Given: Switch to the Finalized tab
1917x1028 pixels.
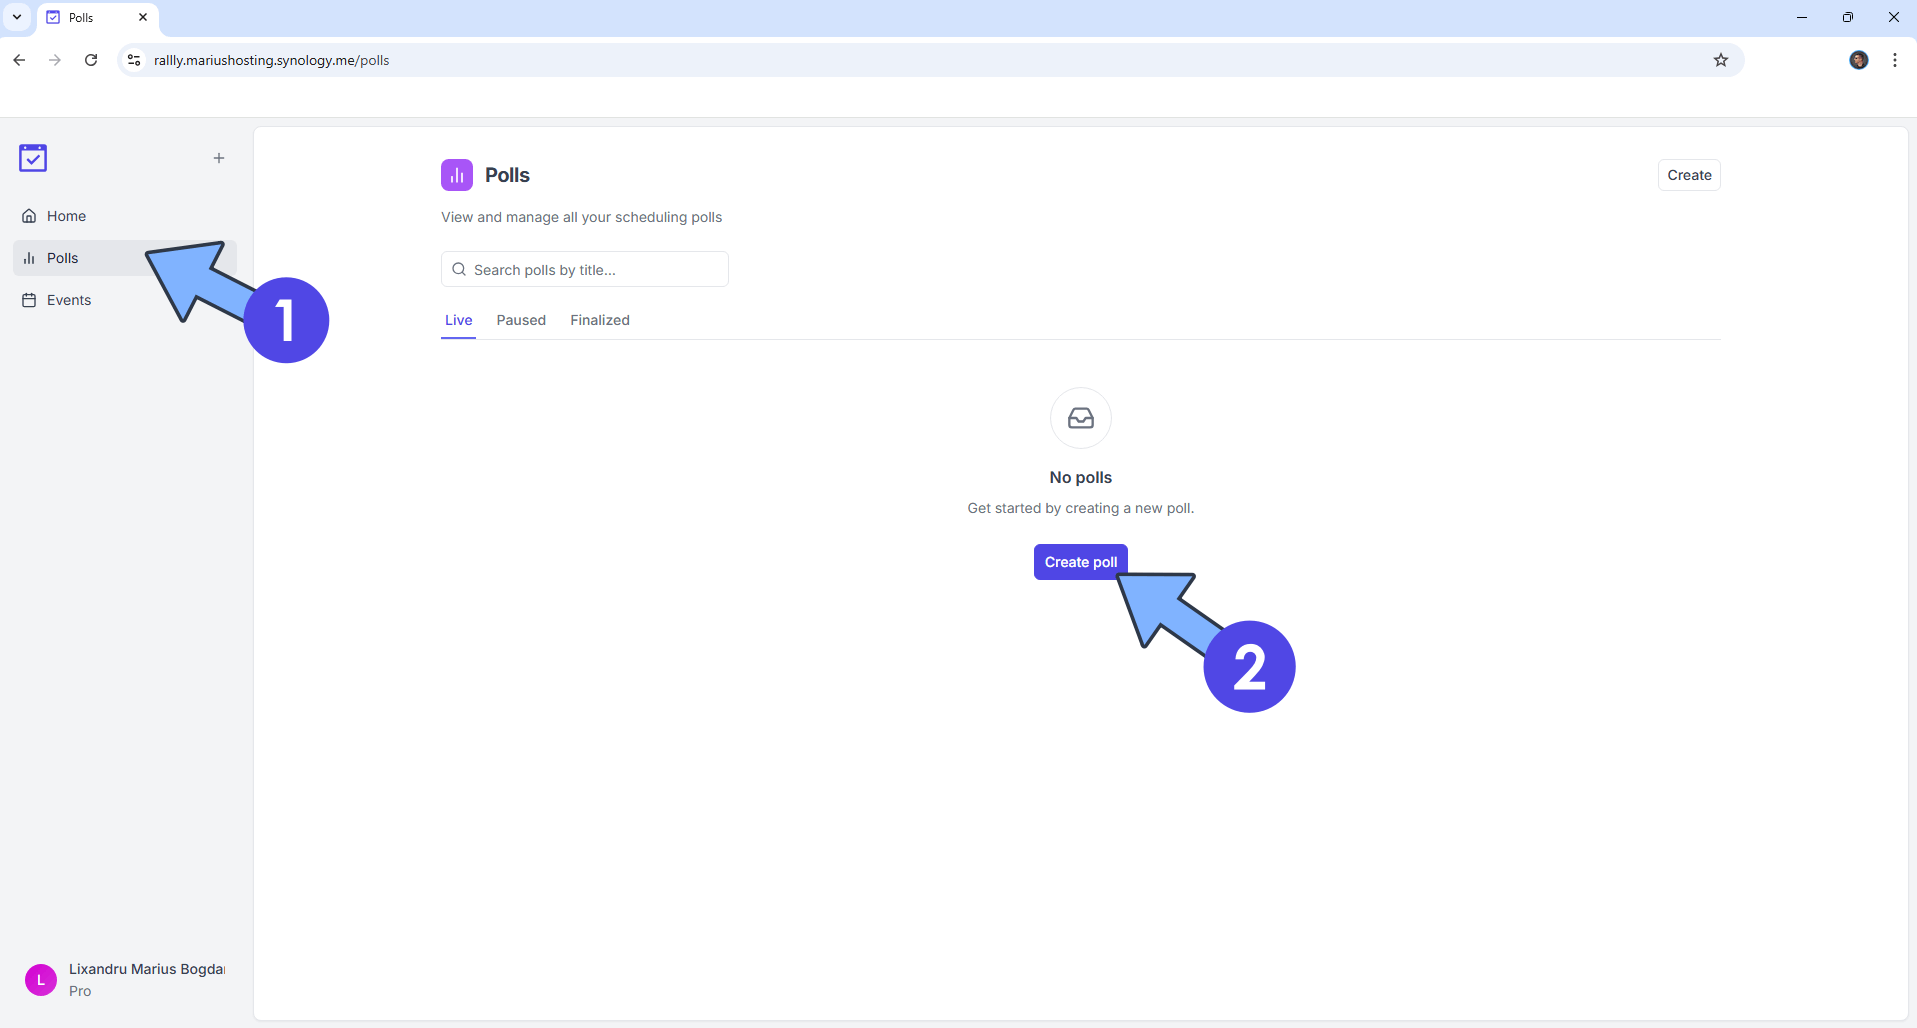Looking at the screenshot, I should (x=600, y=320).
